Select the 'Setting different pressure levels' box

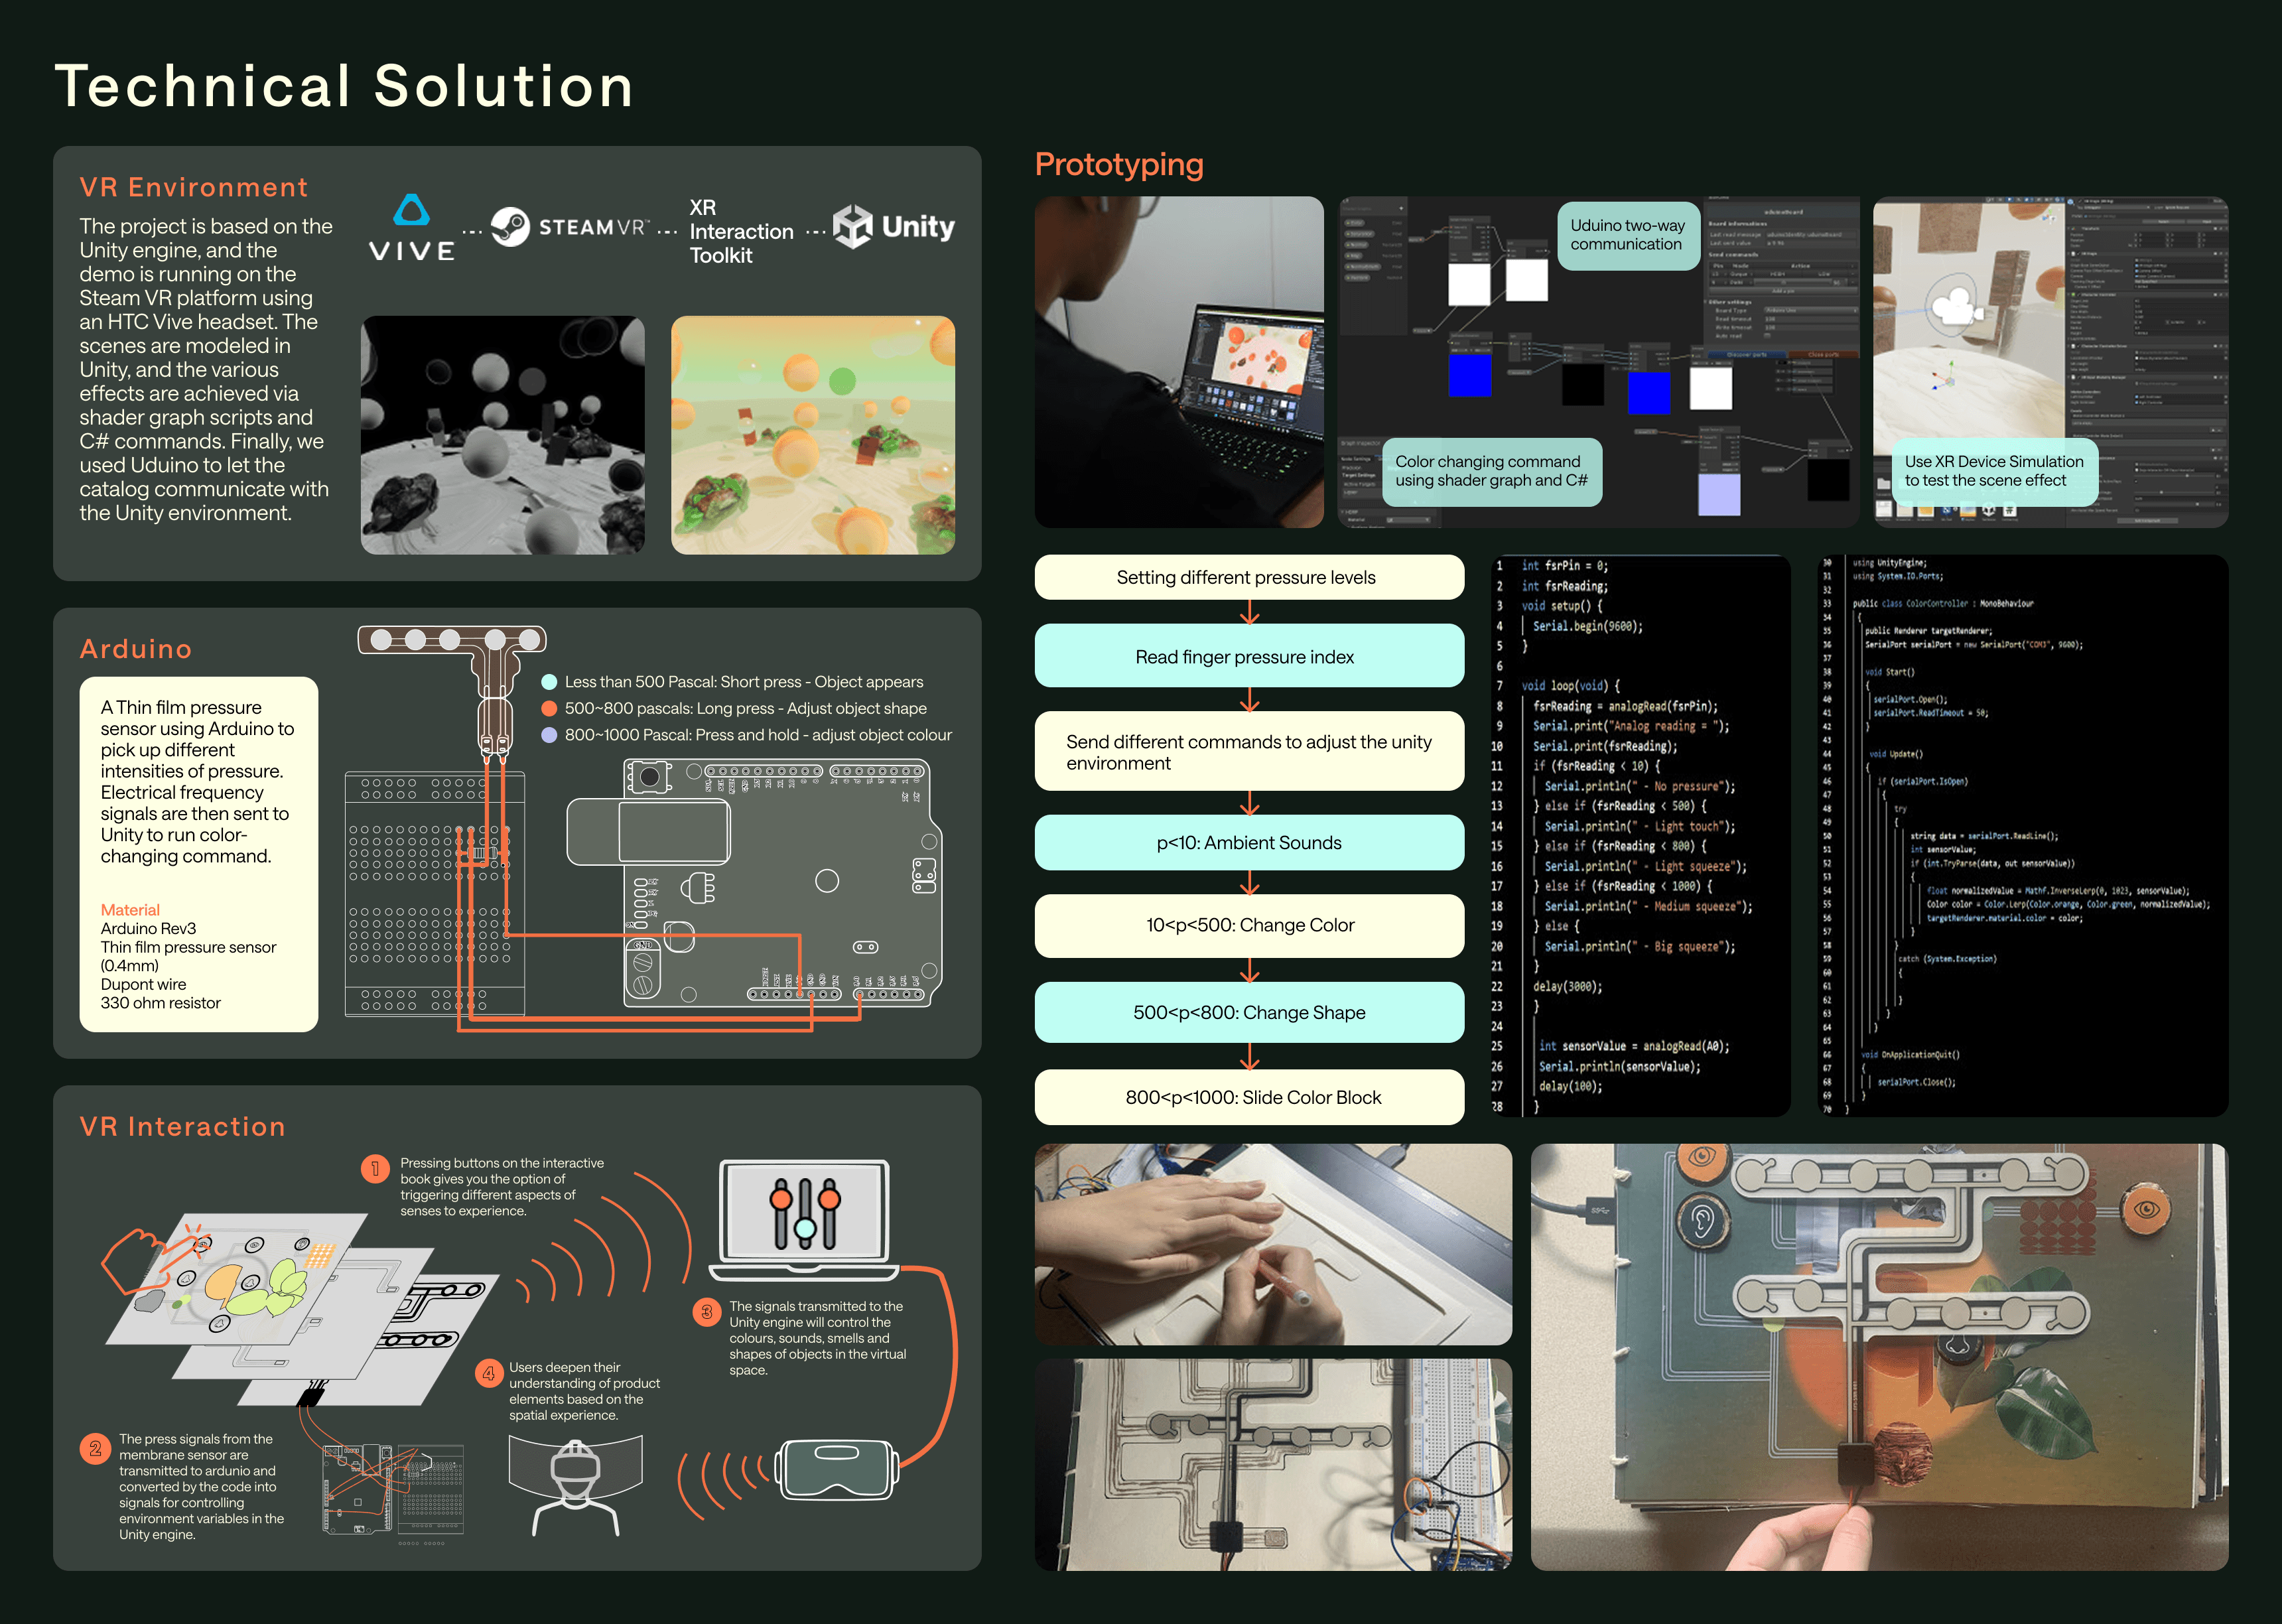[1248, 578]
